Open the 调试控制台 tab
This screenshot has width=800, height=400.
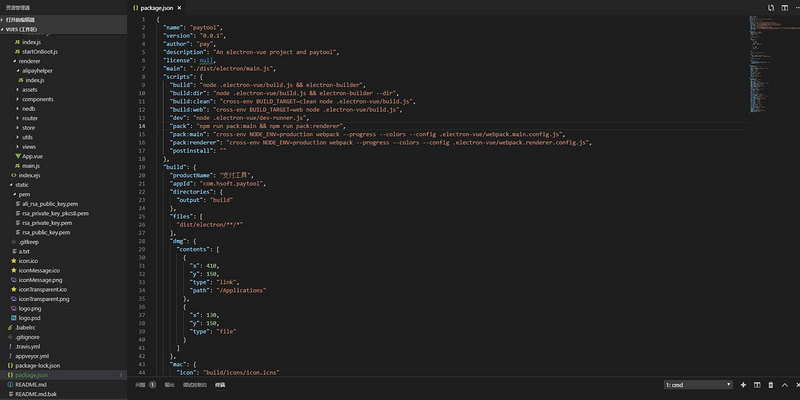pyautogui.click(x=195, y=384)
